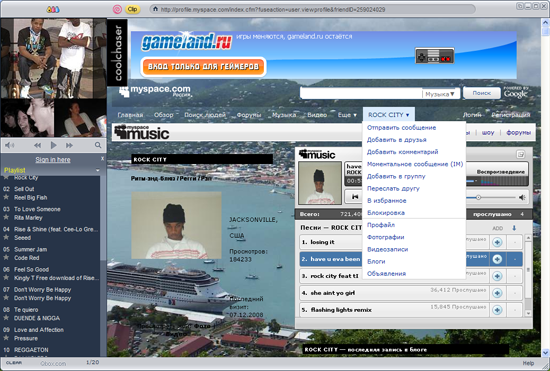Click CLEAR at the playlist bottom
Viewport: 550px width, 371px height.
pyautogui.click(x=14, y=363)
